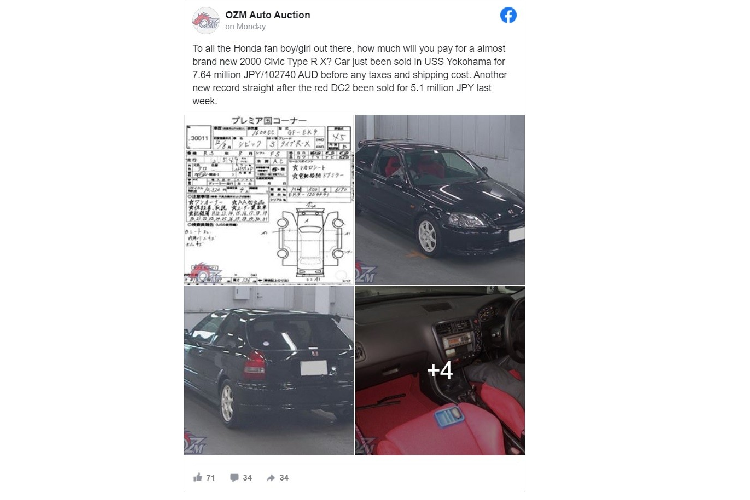Click the 34 count beside comment bubble
The height and width of the screenshot is (500, 750).
coord(247,478)
